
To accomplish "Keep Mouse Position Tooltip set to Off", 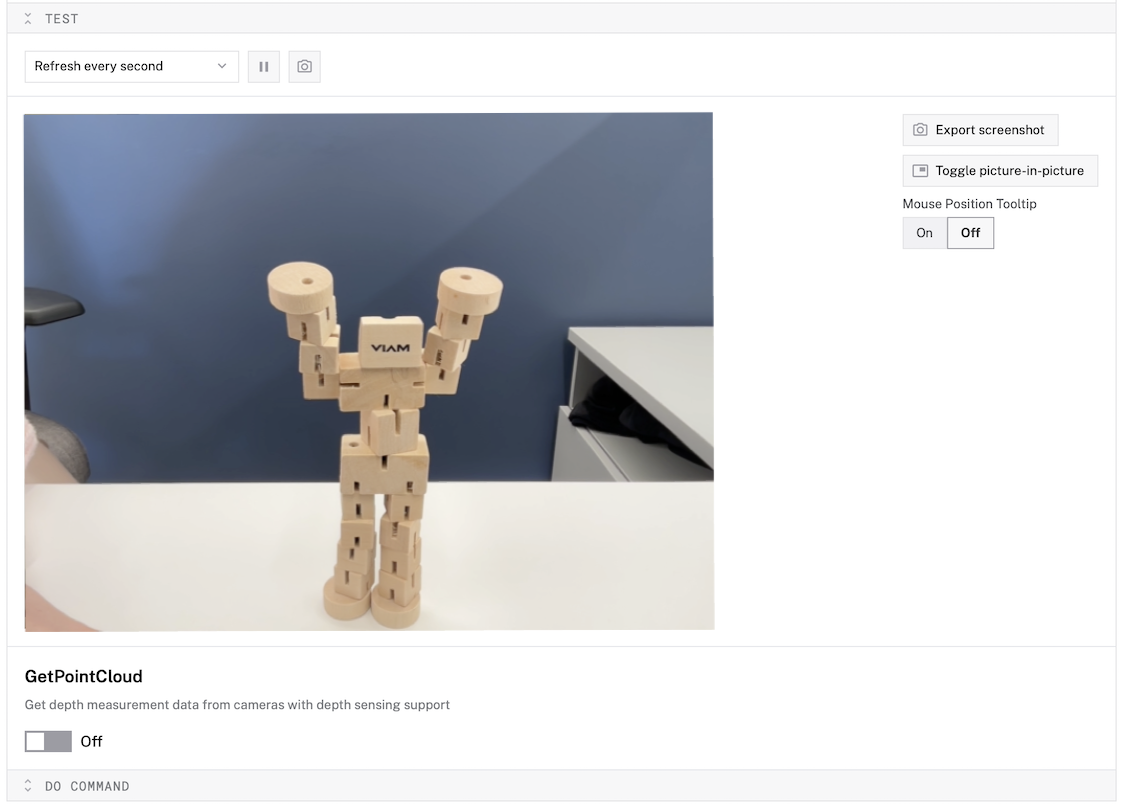I will click(x=970, y=232).
